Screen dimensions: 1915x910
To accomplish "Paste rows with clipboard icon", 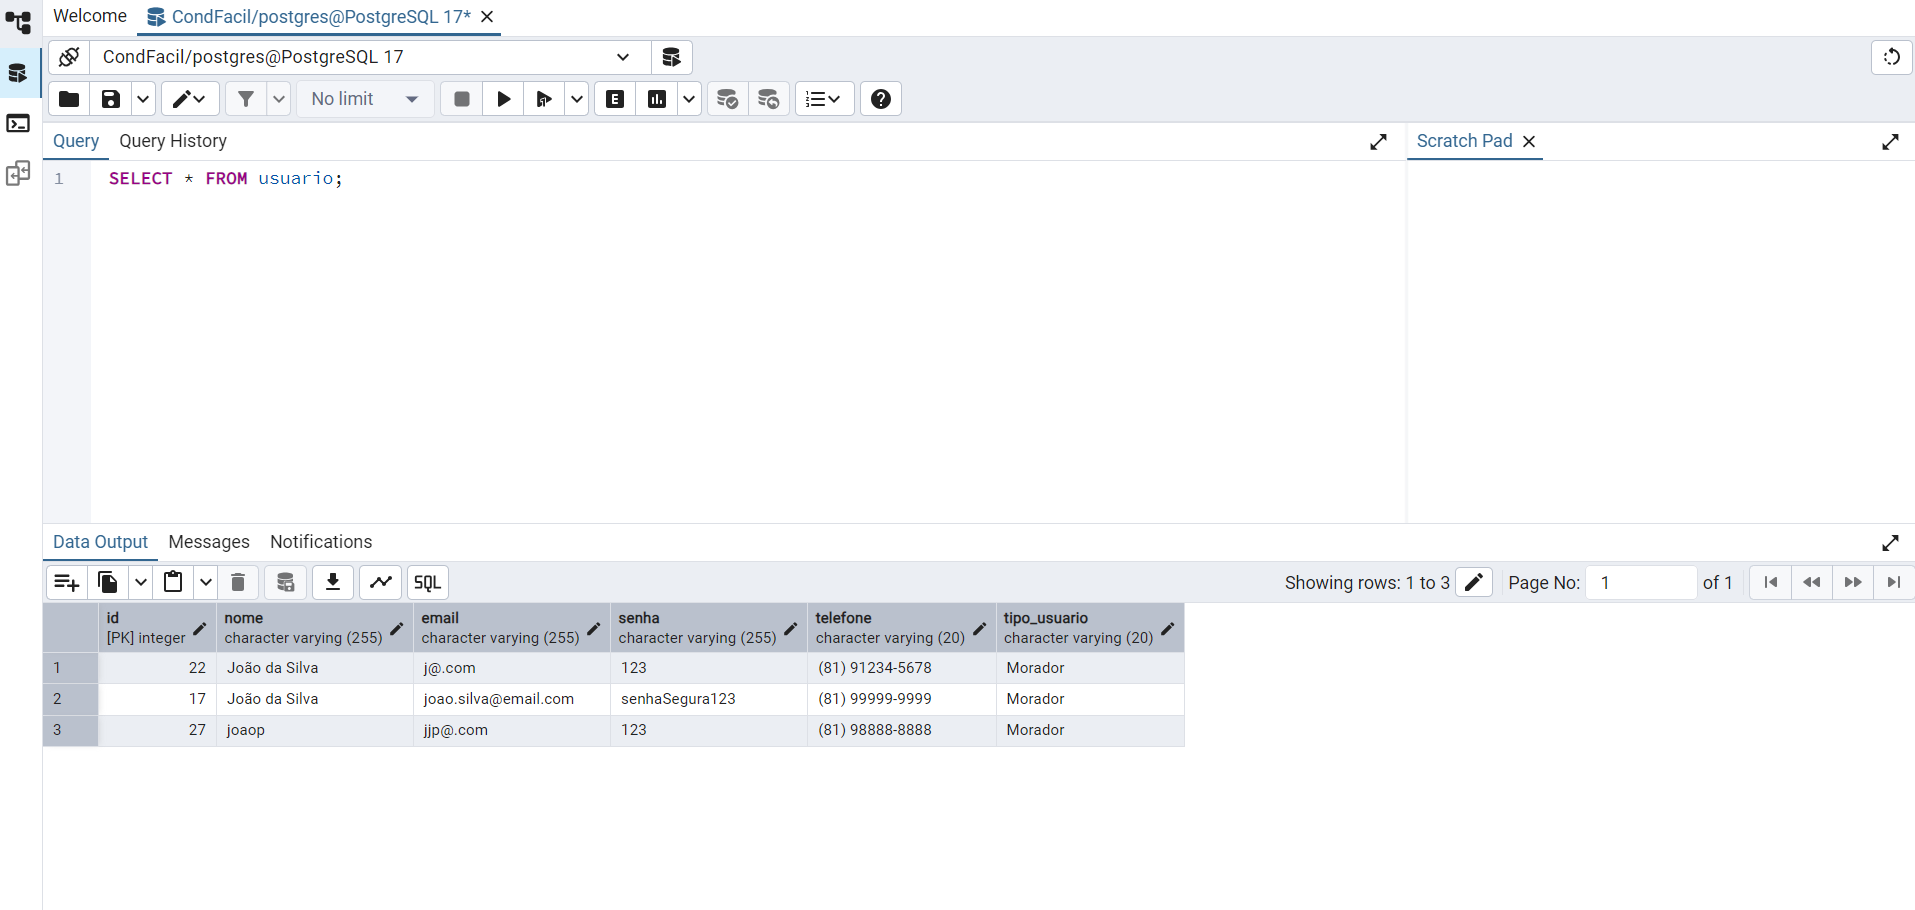I will (173, 582).
